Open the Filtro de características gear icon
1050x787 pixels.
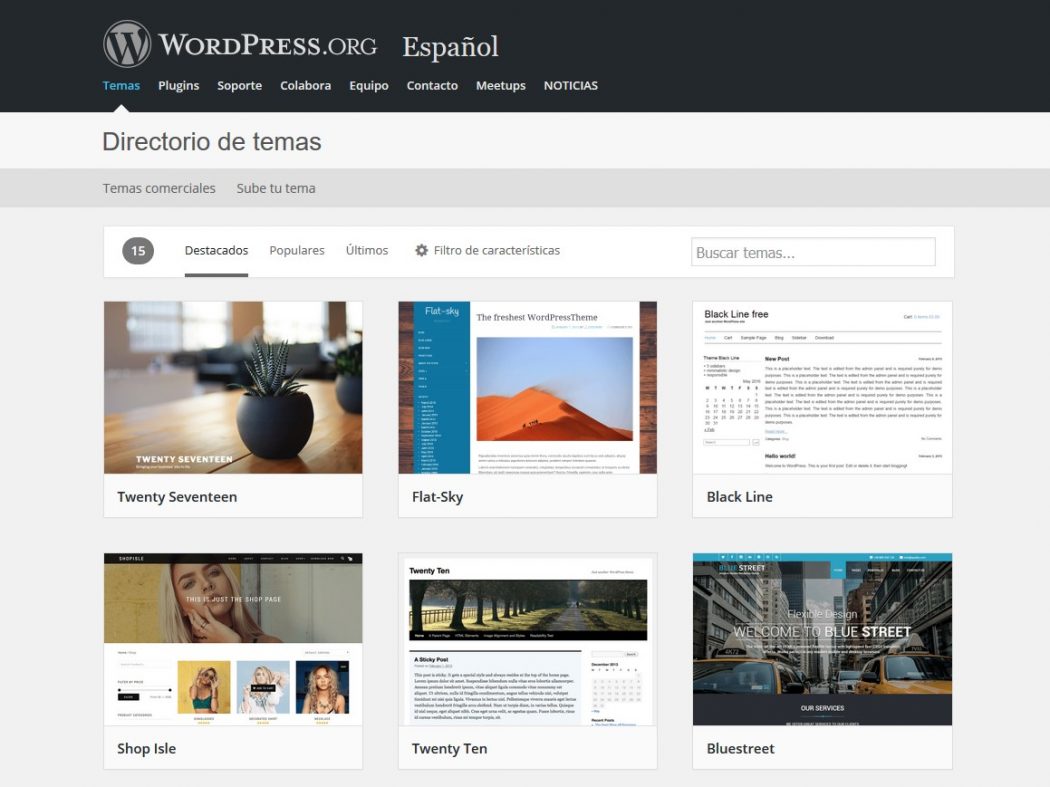click(423, 250)
